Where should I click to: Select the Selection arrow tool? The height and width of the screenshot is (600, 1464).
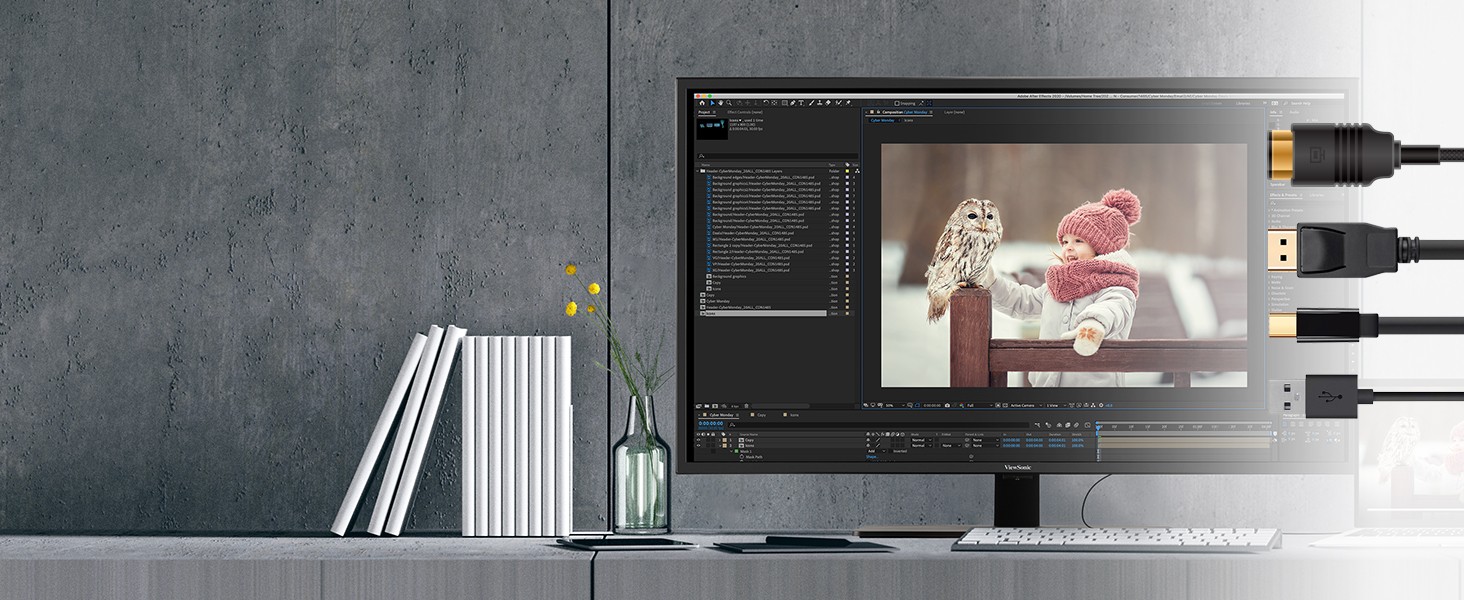712,103
